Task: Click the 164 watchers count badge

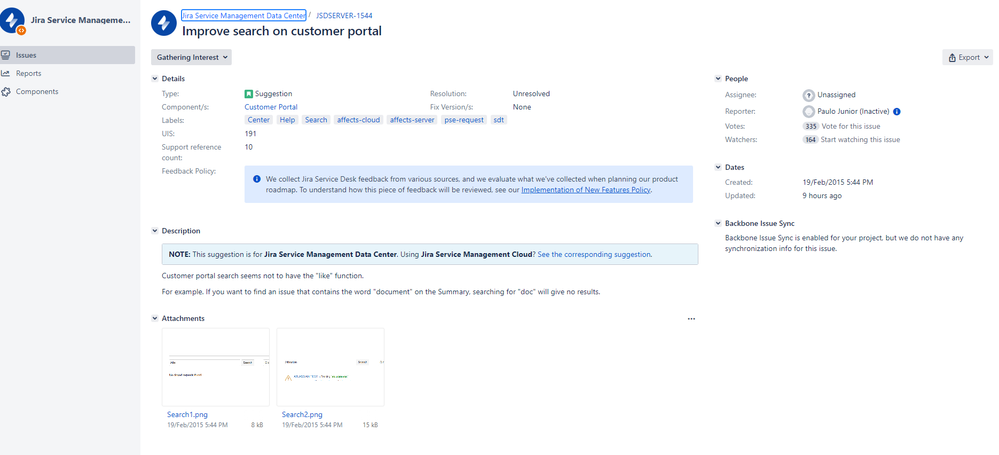Action: [810, 140]
